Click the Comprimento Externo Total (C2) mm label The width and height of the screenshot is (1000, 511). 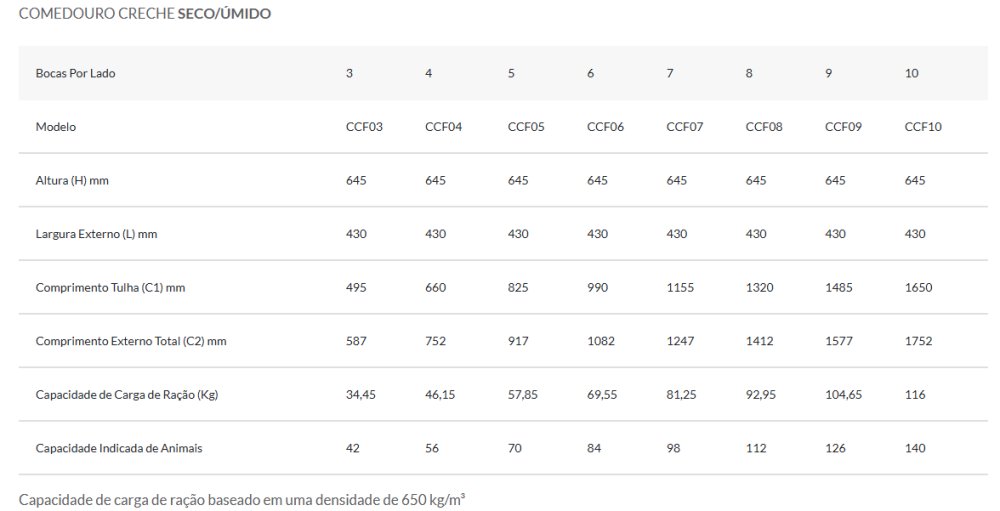point(131,341)
